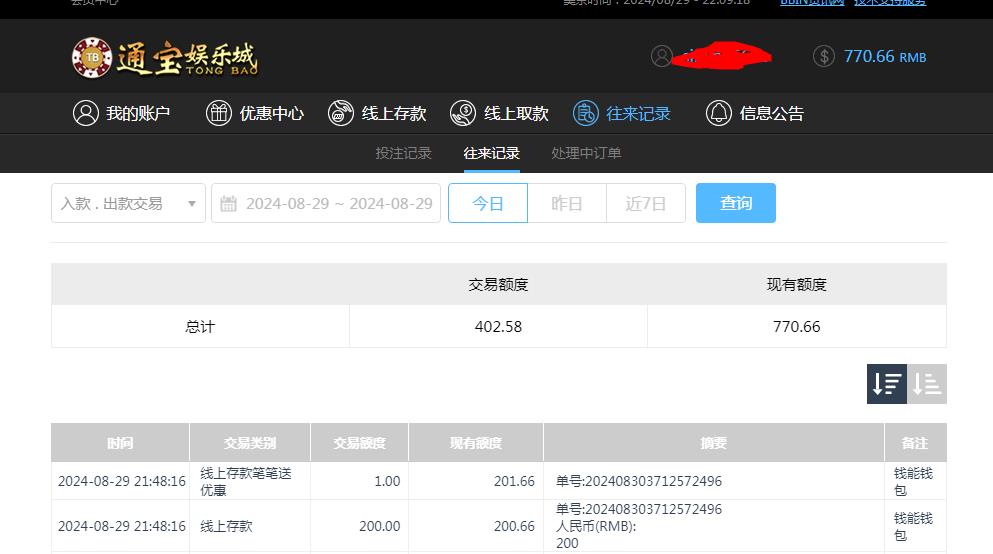
Task: Click the 我的账户 person icon
Action: click(85, 113)
